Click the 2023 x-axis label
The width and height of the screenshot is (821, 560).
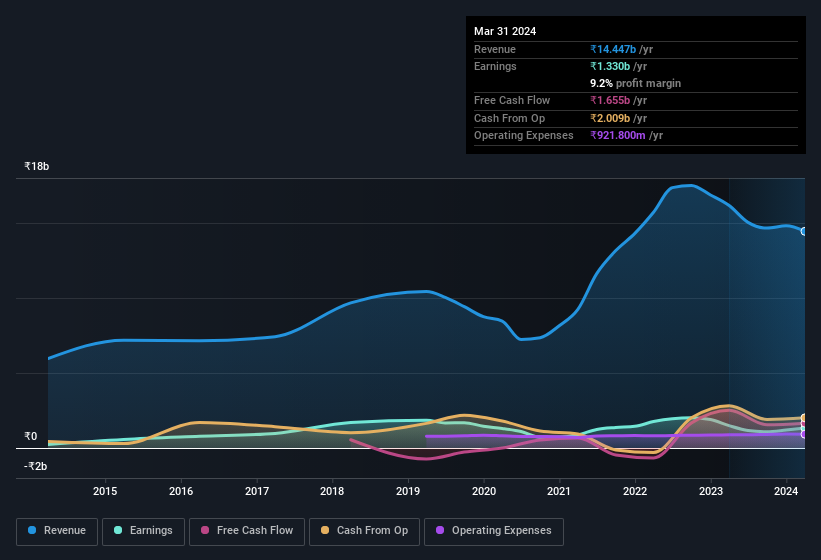tap(711, 491)
